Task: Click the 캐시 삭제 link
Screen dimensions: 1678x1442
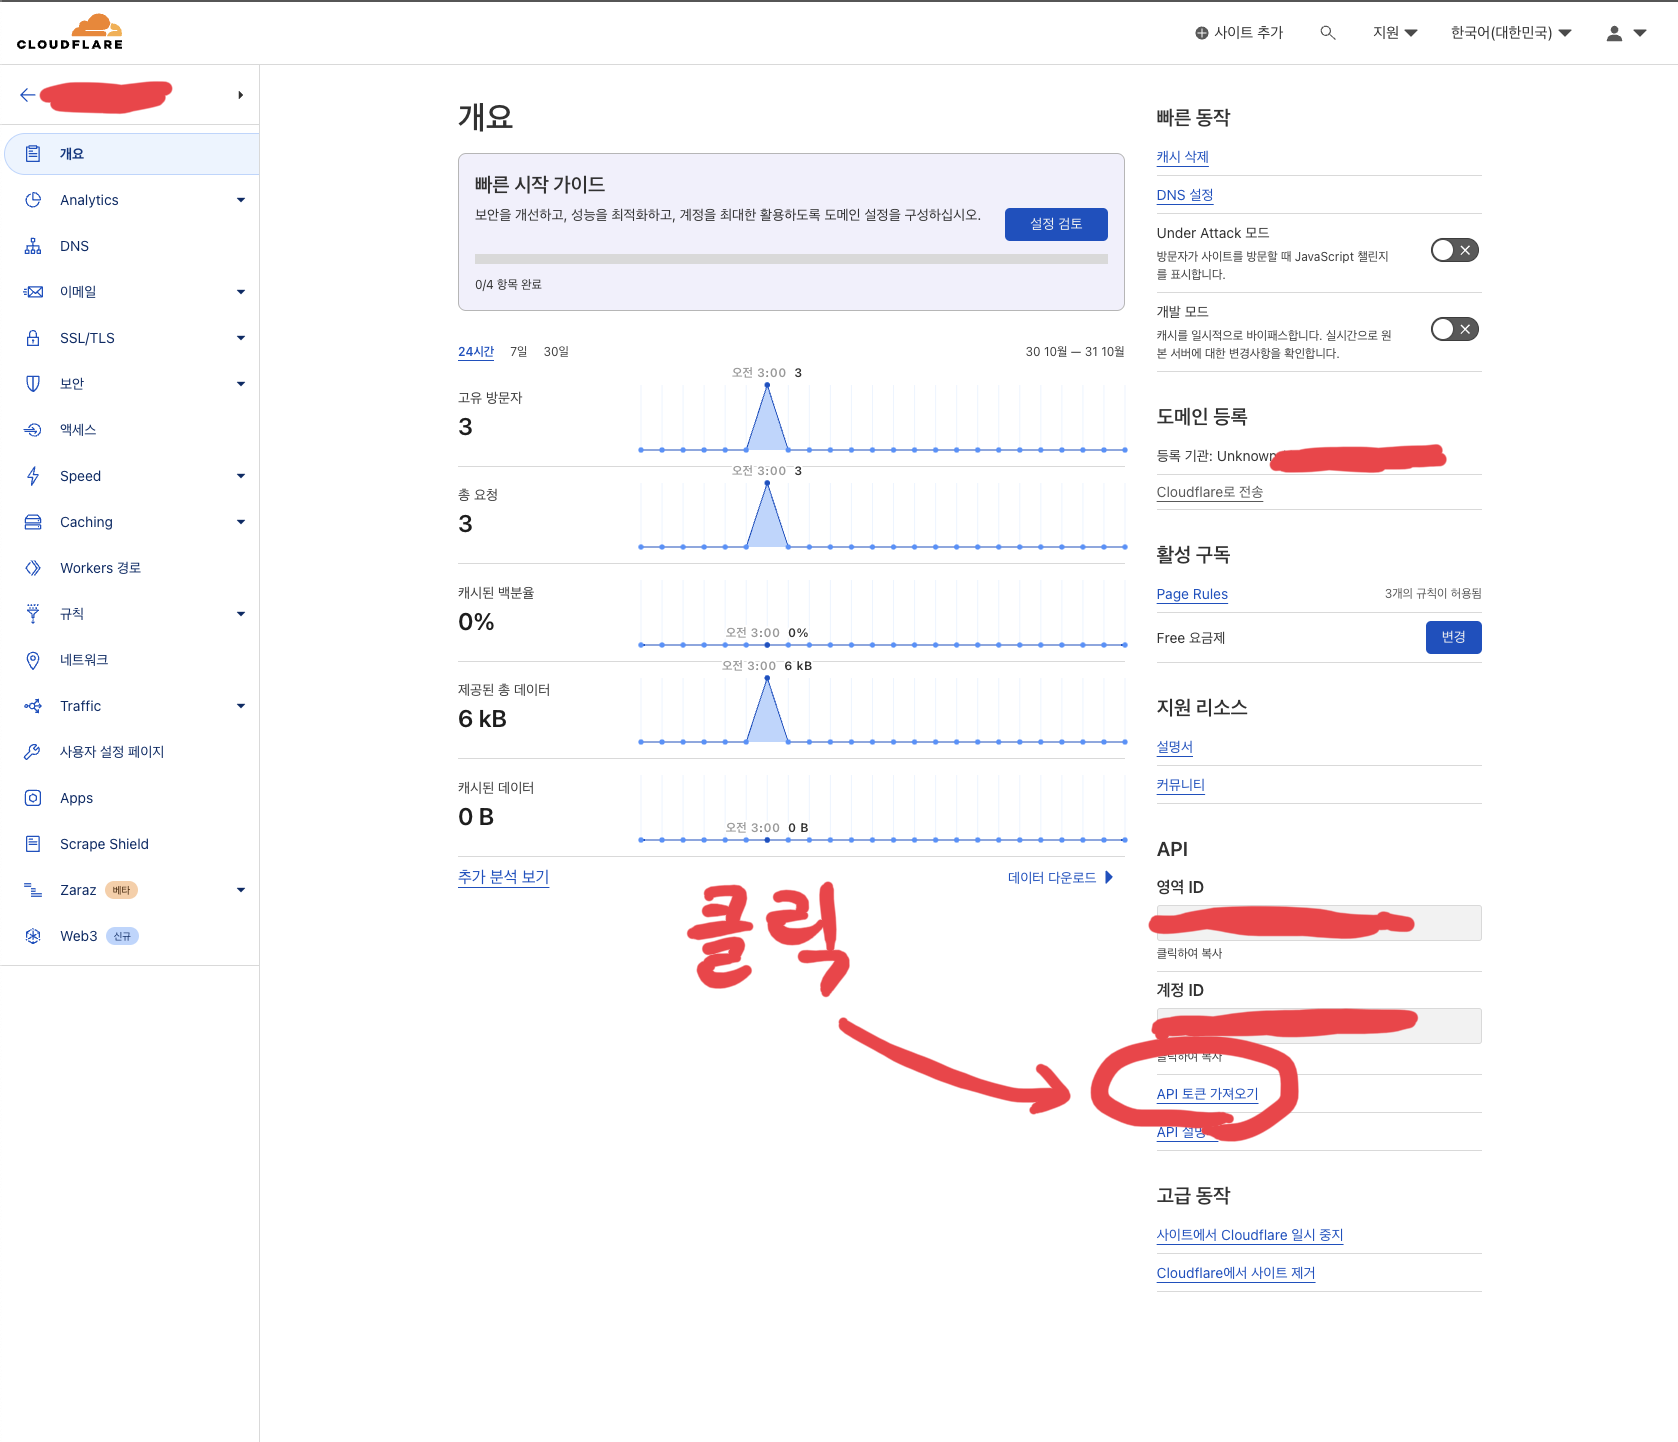Action: tap(1182, 157)
